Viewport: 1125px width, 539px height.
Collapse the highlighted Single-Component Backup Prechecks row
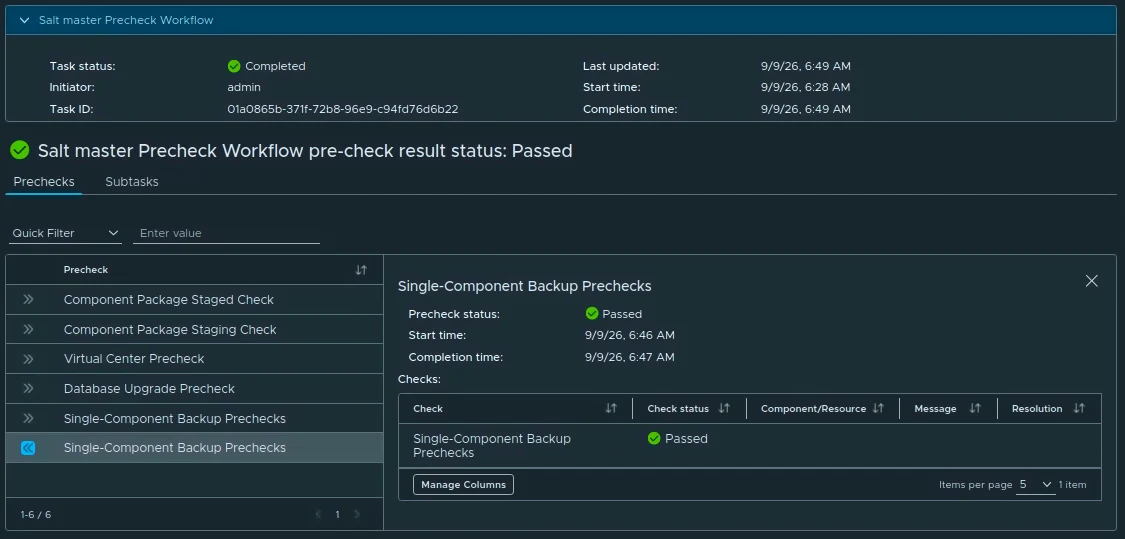pyautogui.click(x=28, y=448)
